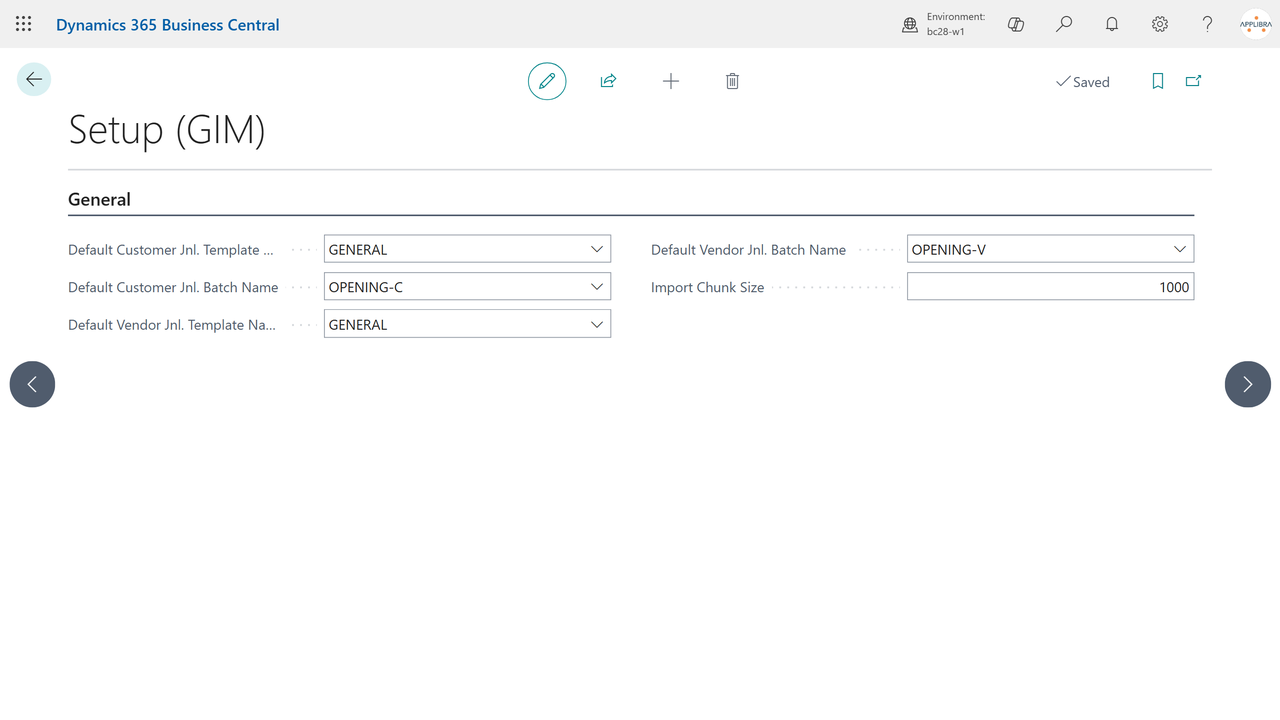The image size is (1280, 720).
Task: Bookmark this page
Action: pos(1158,81)
